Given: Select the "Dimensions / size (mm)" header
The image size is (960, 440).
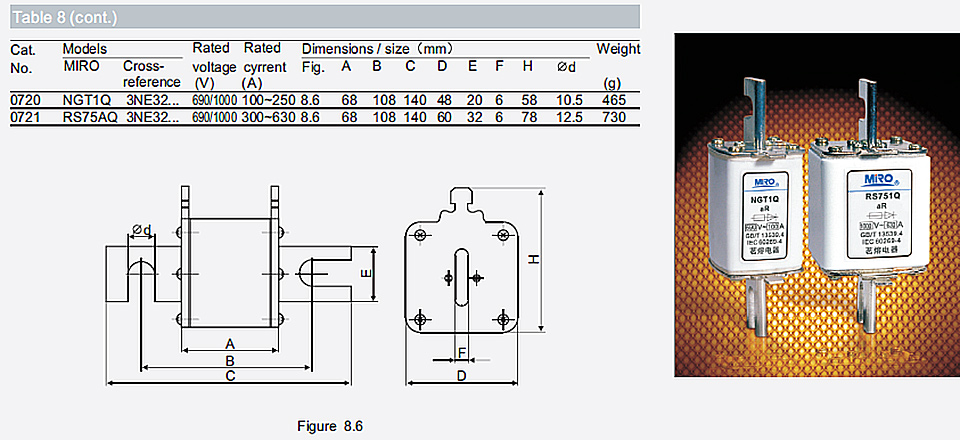Looking at the screenshot, I should coord(377,49).
